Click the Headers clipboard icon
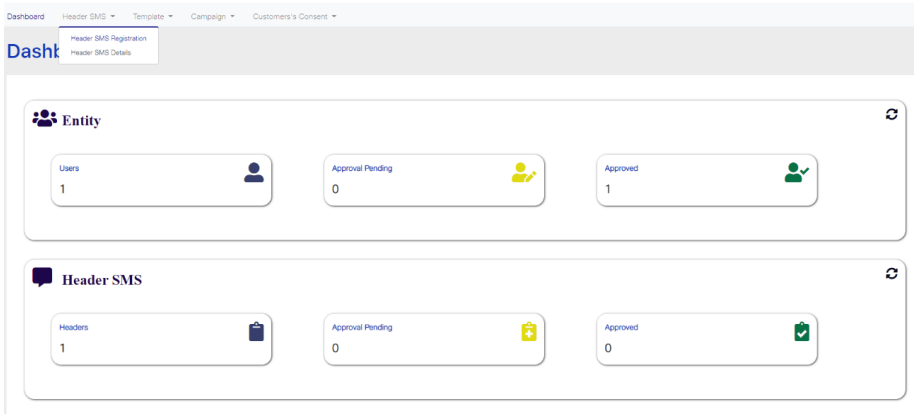914x414 pixels. tap(255, 332)
